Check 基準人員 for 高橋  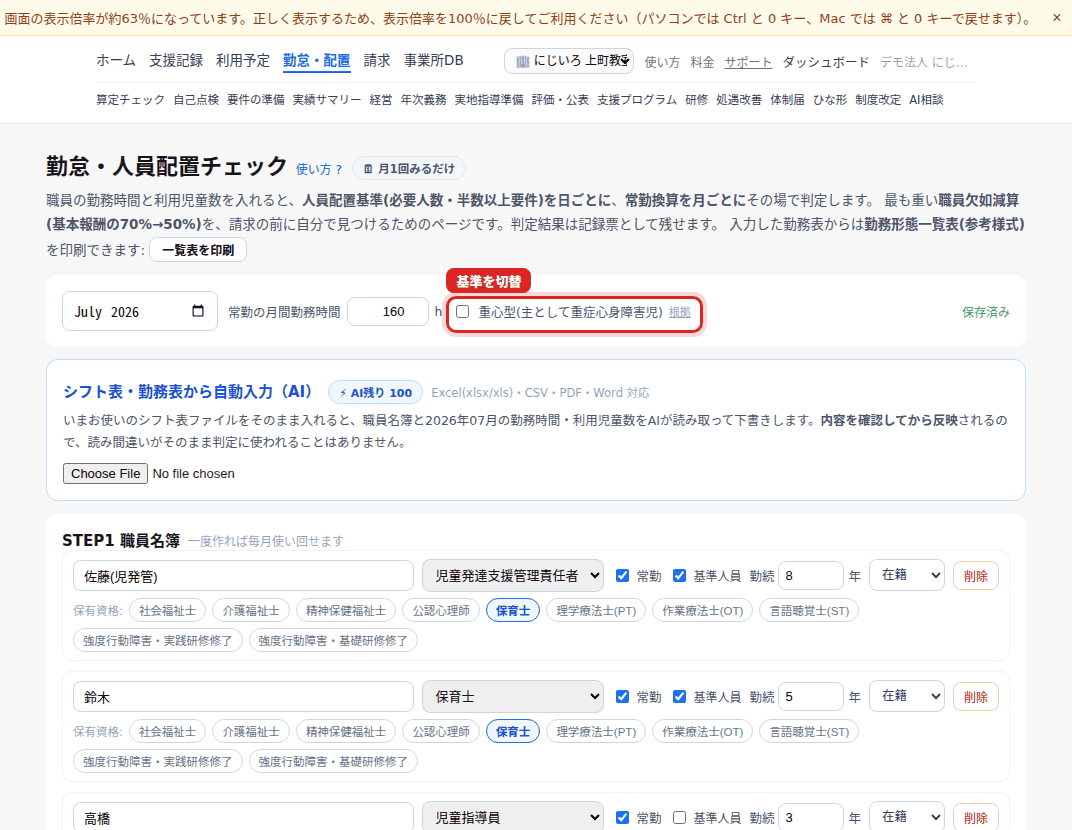point(679,818)
